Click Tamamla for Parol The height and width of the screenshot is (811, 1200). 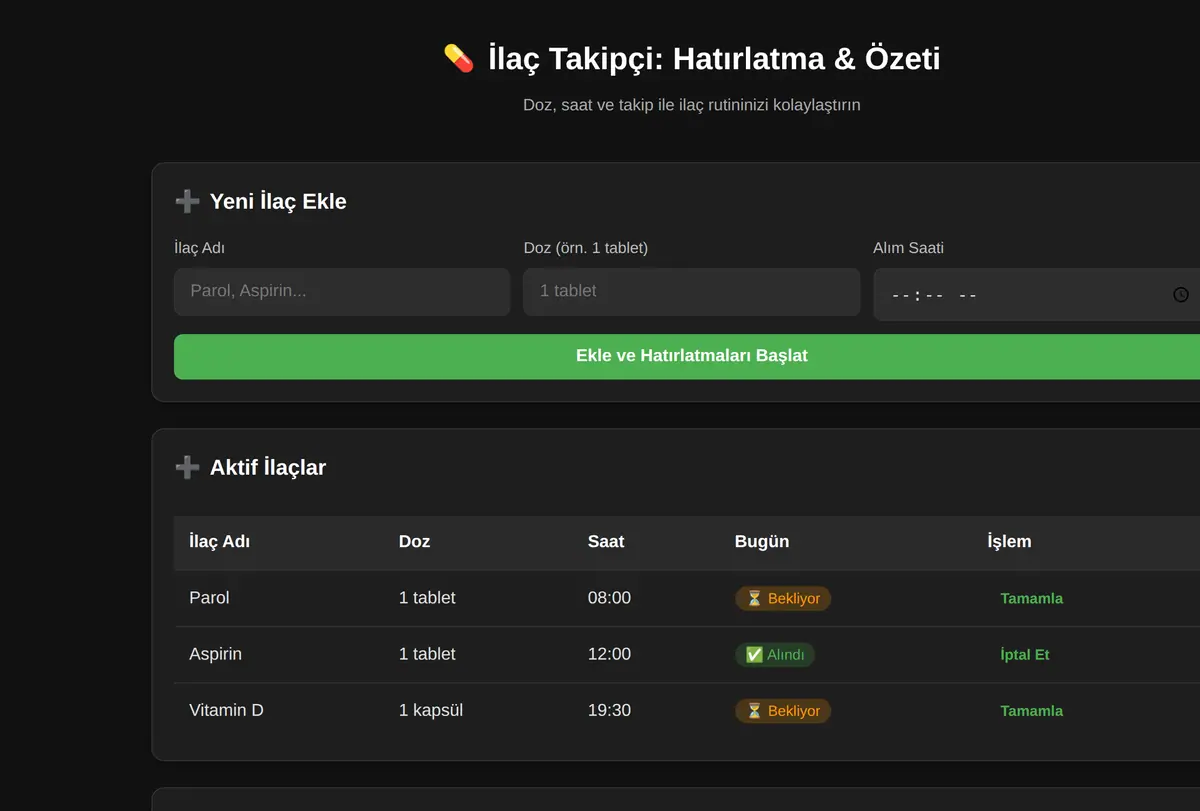pos(1031,598)
